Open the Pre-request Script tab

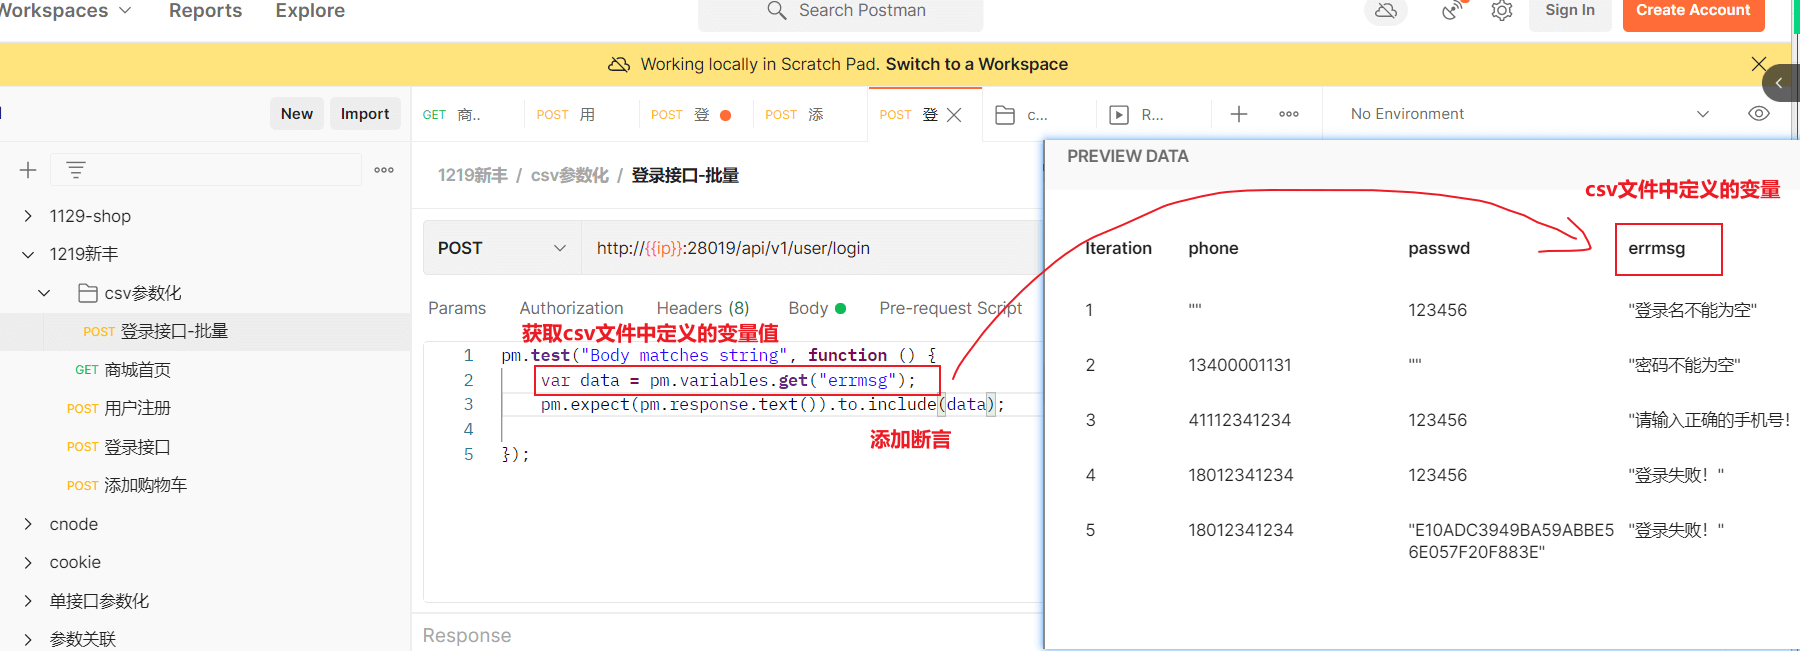pos(951,308)
